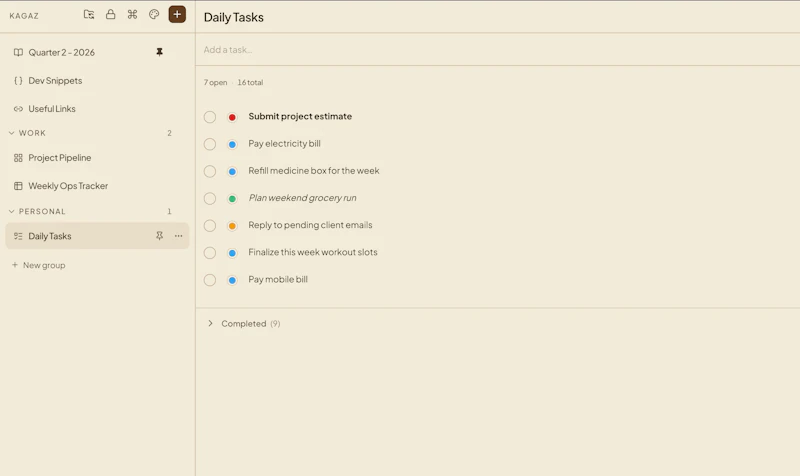Tick the Plan weekend grocery run task
The width and height of the screenshot is (800, 476).
click(210, 198)
